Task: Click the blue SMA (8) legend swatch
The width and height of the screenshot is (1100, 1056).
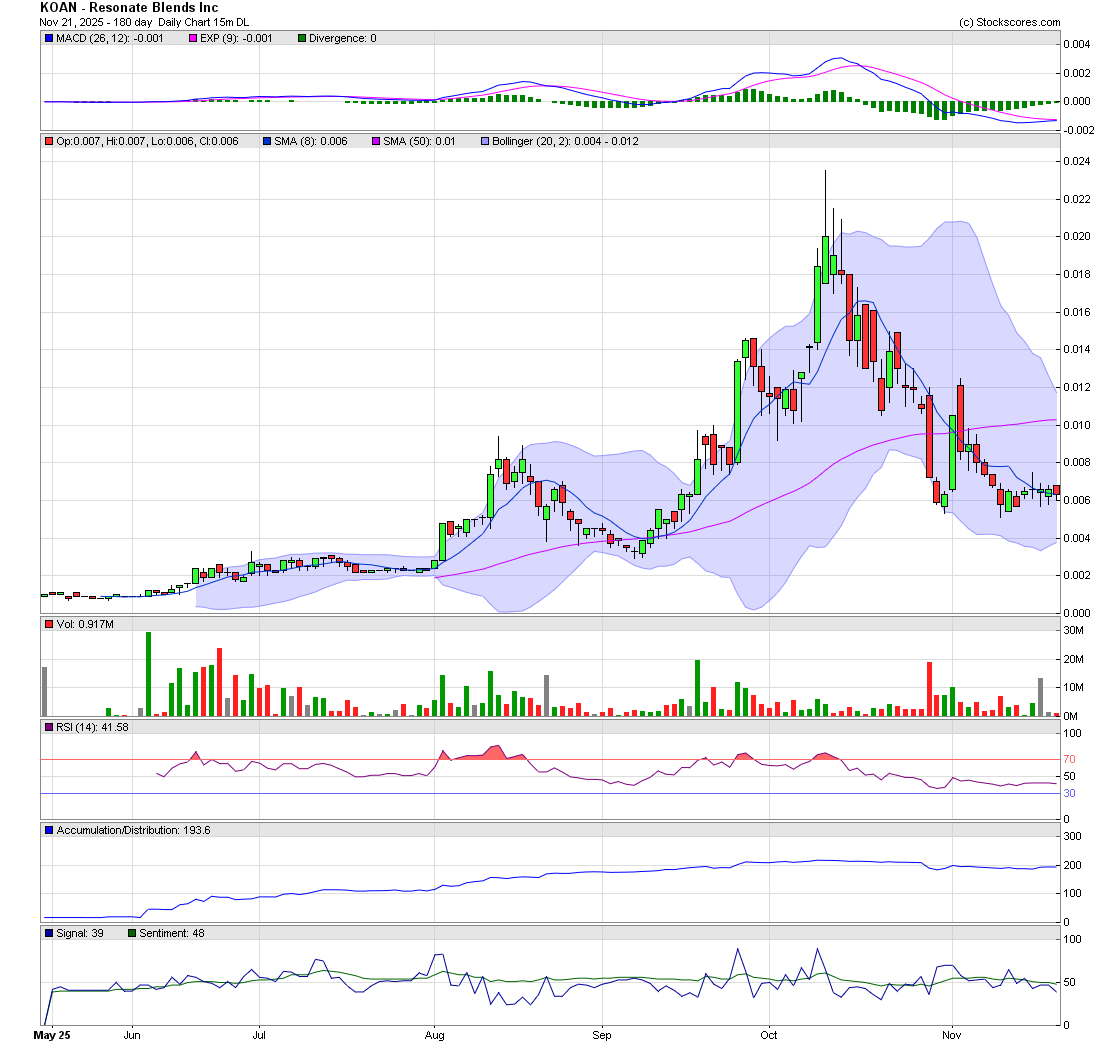Action: 267,142
